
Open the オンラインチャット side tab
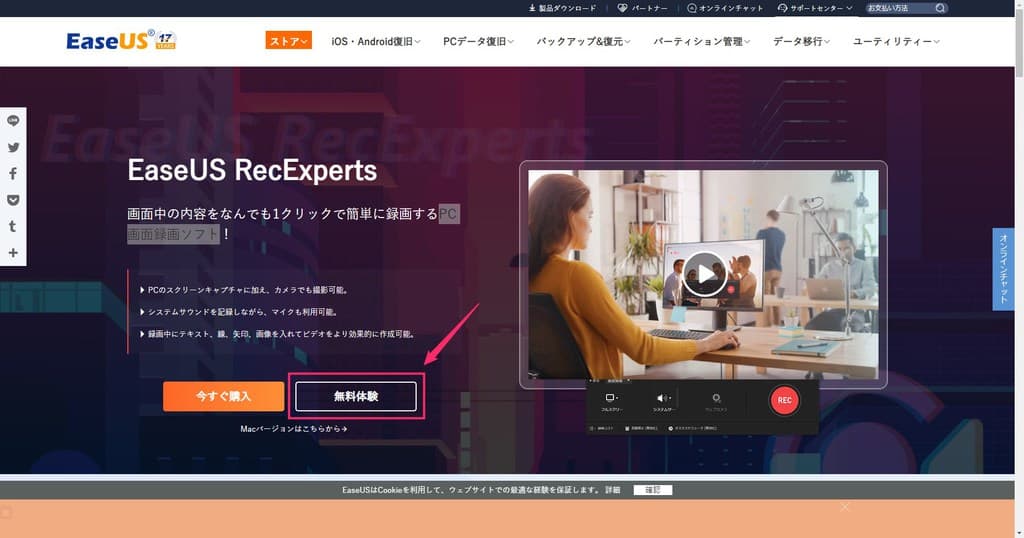[1003, 269]
